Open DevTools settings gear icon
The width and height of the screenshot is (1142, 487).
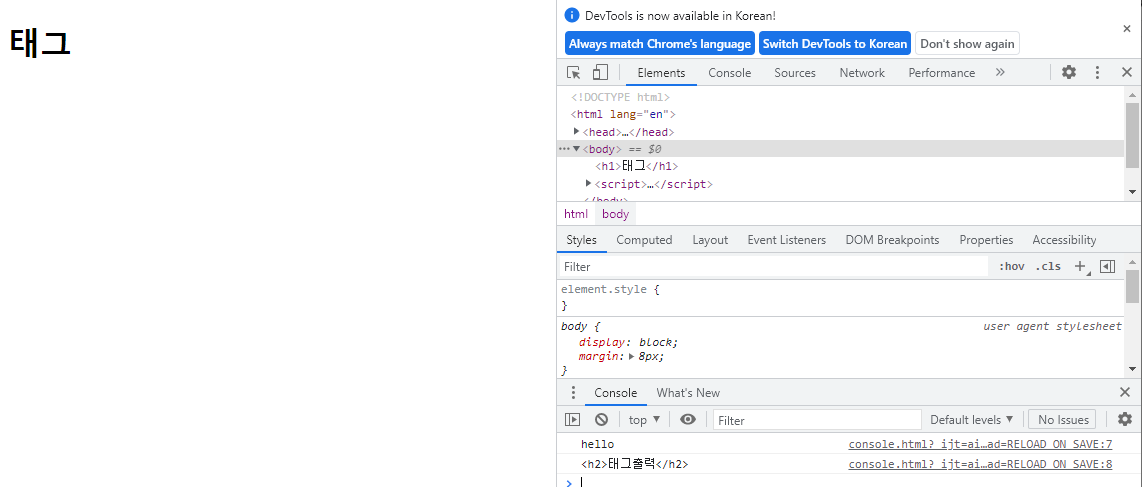[1068, 72]
